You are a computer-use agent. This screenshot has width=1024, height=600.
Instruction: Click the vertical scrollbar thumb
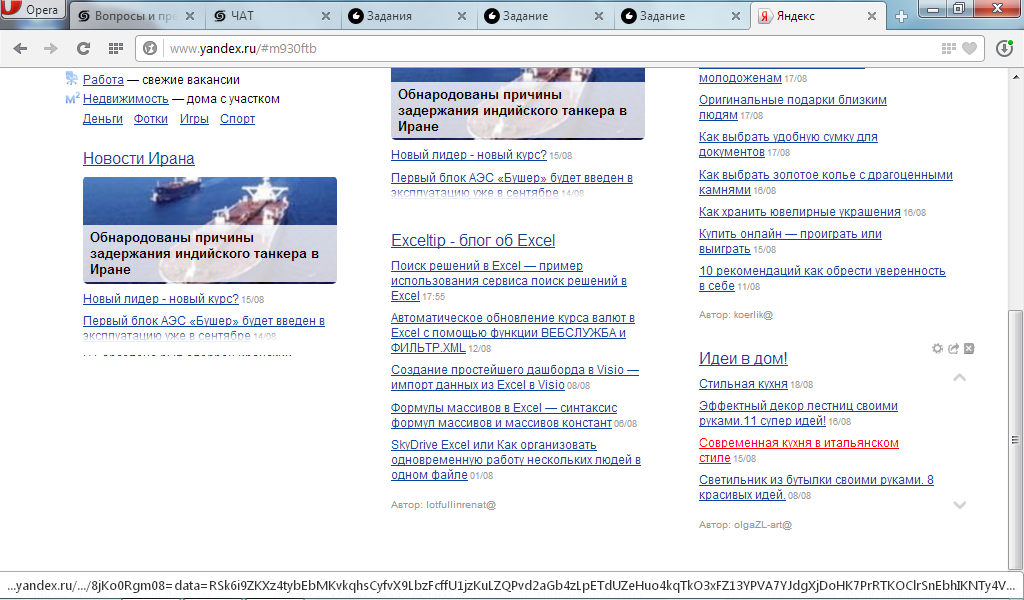tap(1015, 439)
